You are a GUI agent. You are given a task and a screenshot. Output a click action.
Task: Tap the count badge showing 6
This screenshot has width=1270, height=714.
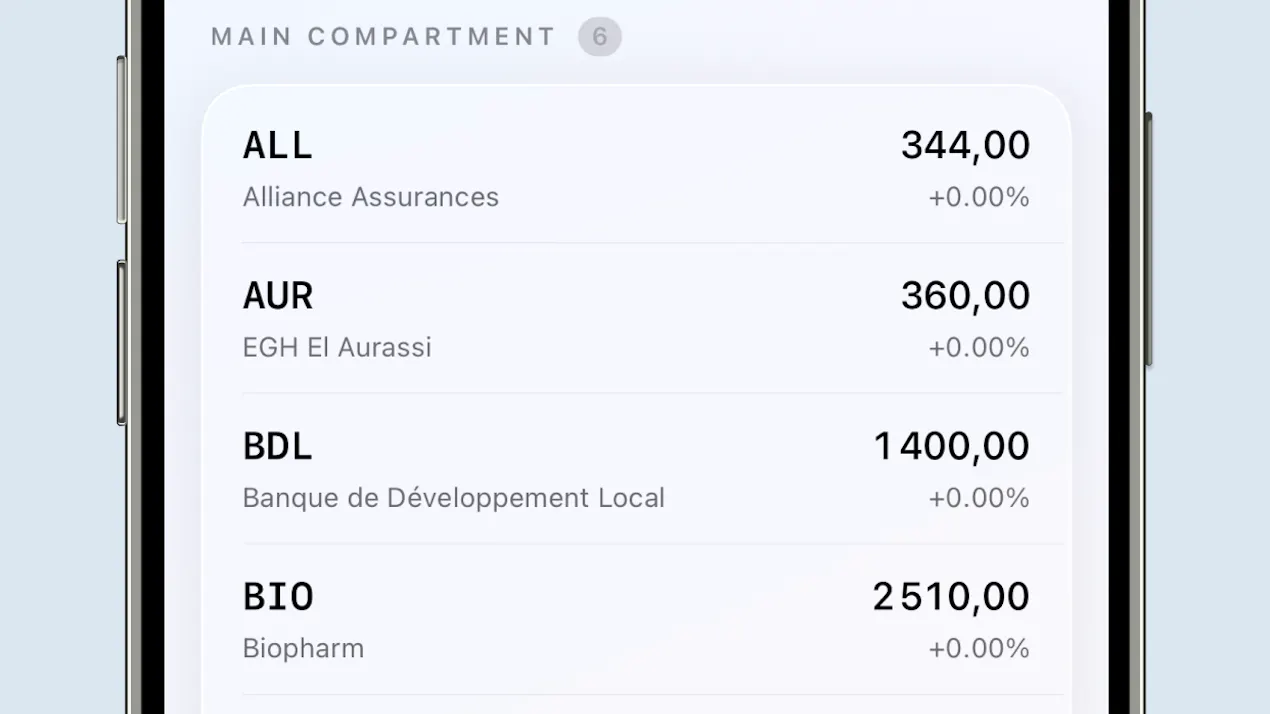pos(600,37)
